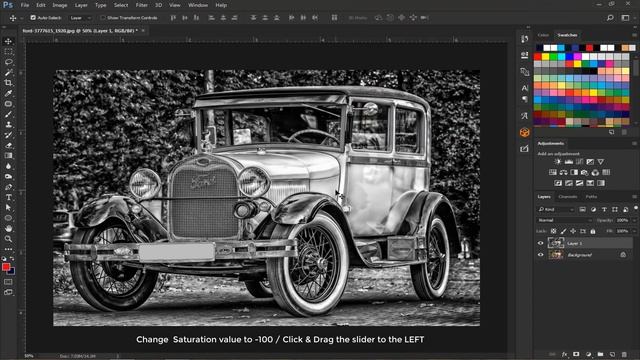
Task: Open the Fill value dropdown arrow
Action: (x=634, y=231)
